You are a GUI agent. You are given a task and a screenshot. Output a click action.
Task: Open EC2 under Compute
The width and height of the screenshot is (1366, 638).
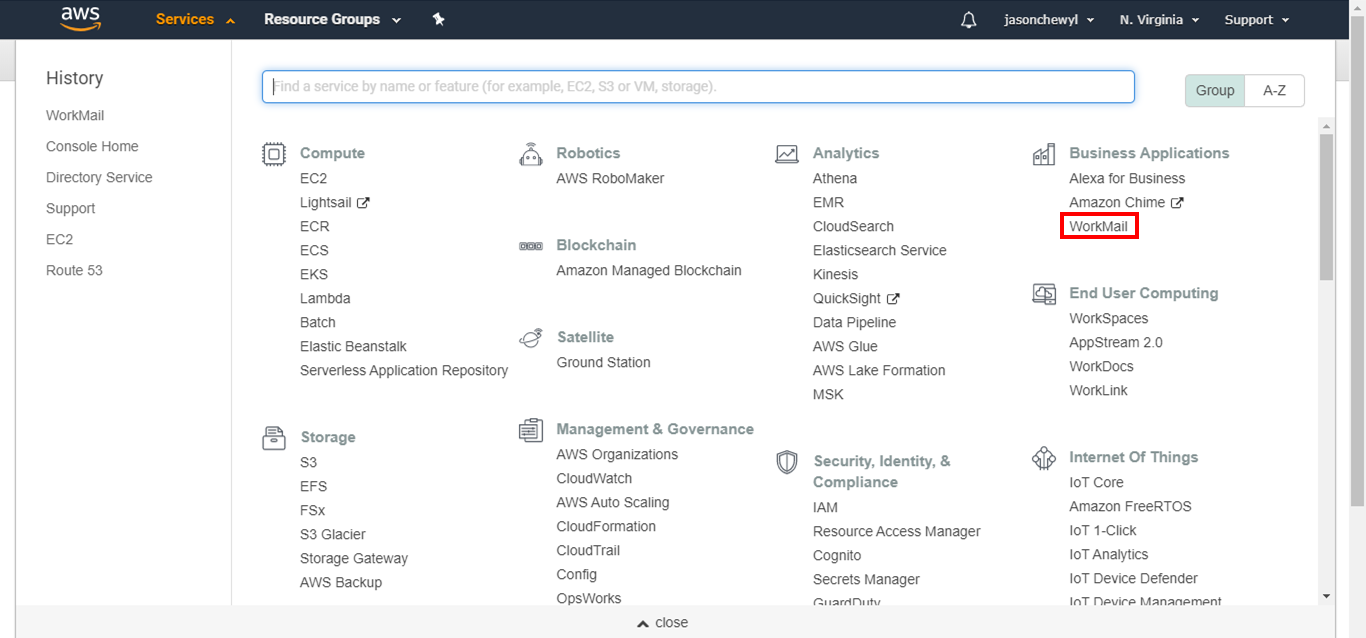pos(313,179)
